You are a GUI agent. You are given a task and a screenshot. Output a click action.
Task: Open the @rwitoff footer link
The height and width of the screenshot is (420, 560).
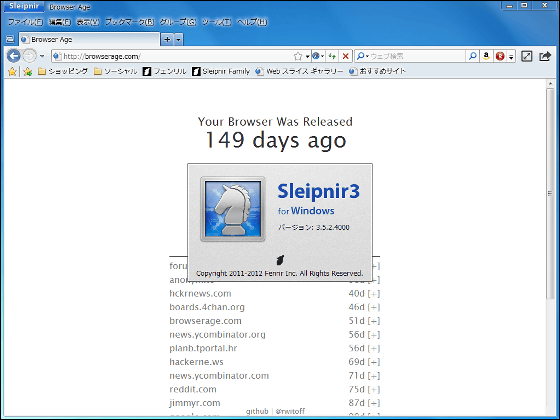coord(290,411)
